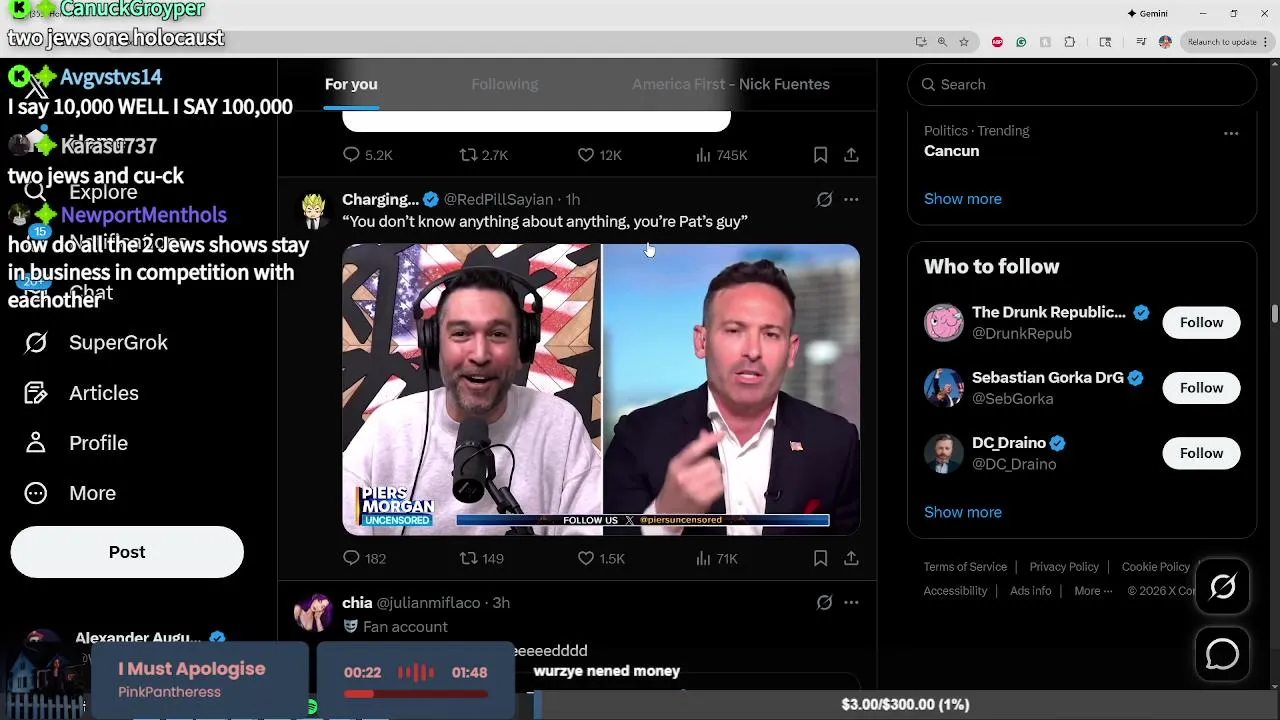Click the Post button

point(127,552)
